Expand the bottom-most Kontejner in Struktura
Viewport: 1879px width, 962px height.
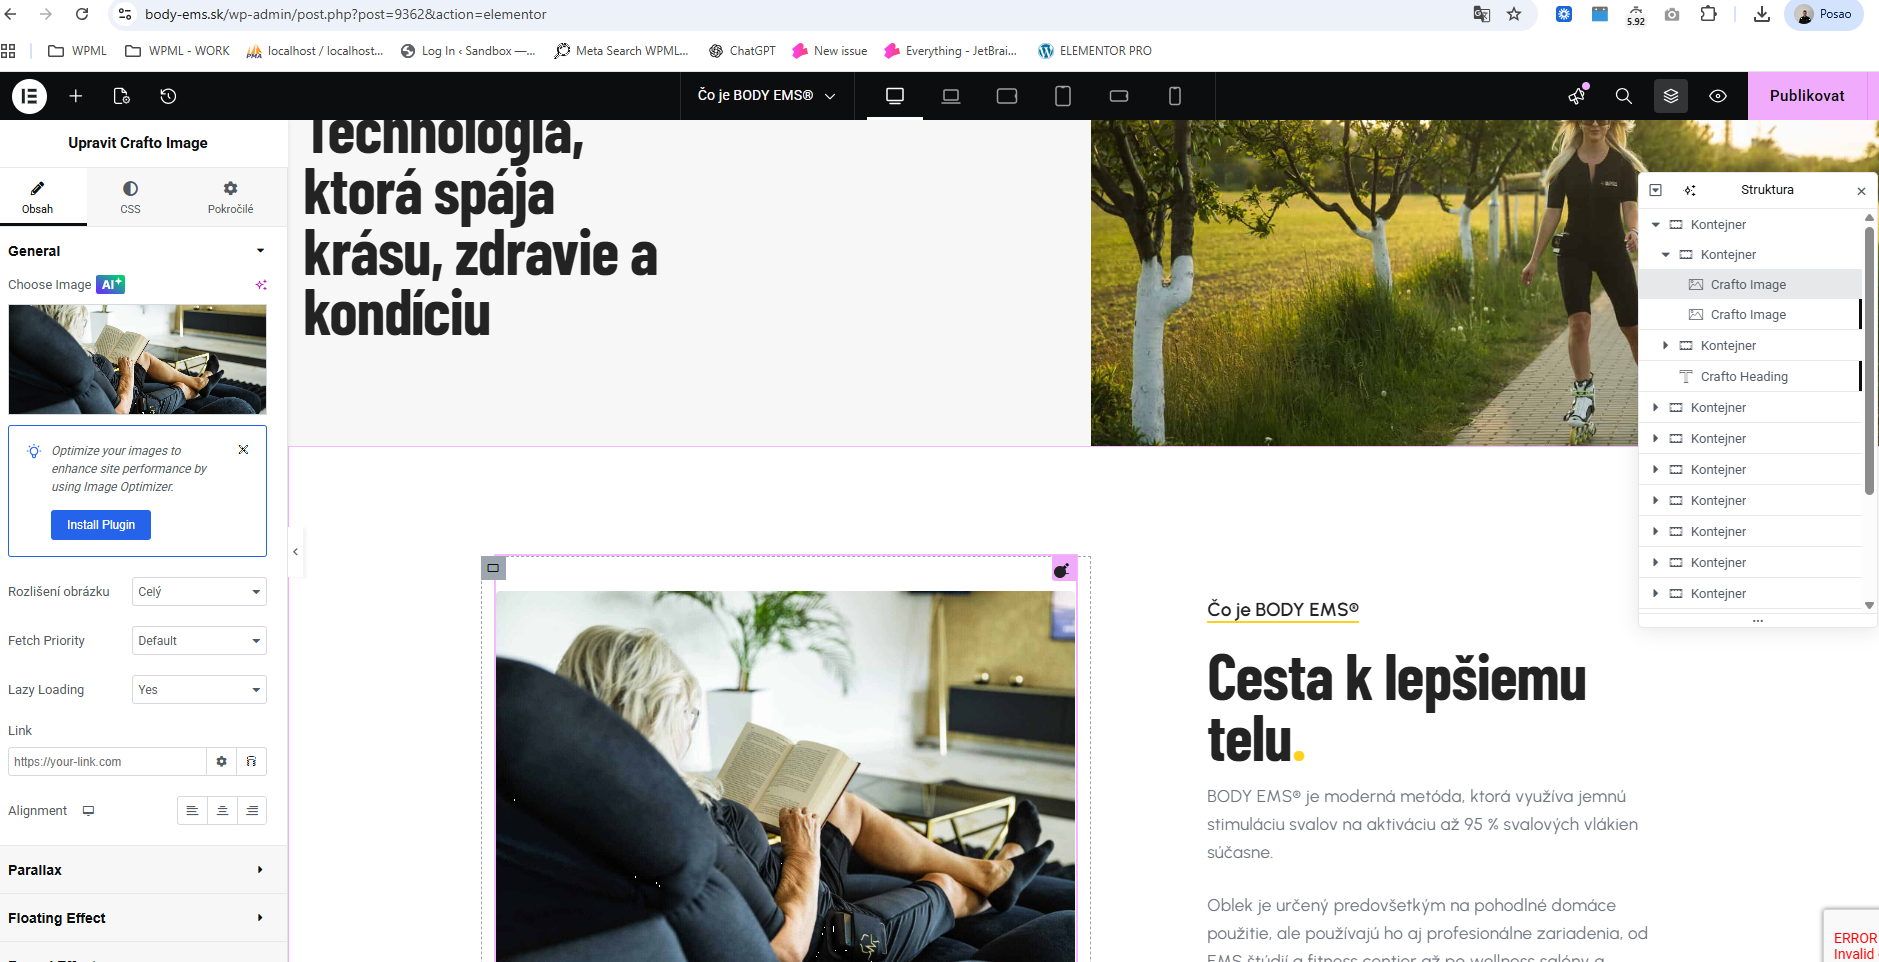click(x=1656, y=594)
